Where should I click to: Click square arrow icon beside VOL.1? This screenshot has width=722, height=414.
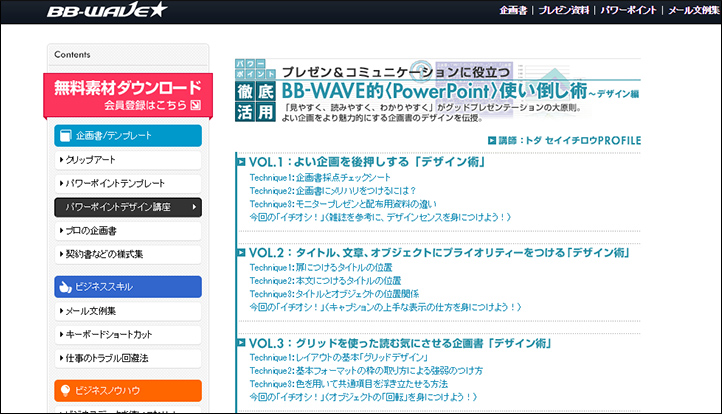[241, 162]
